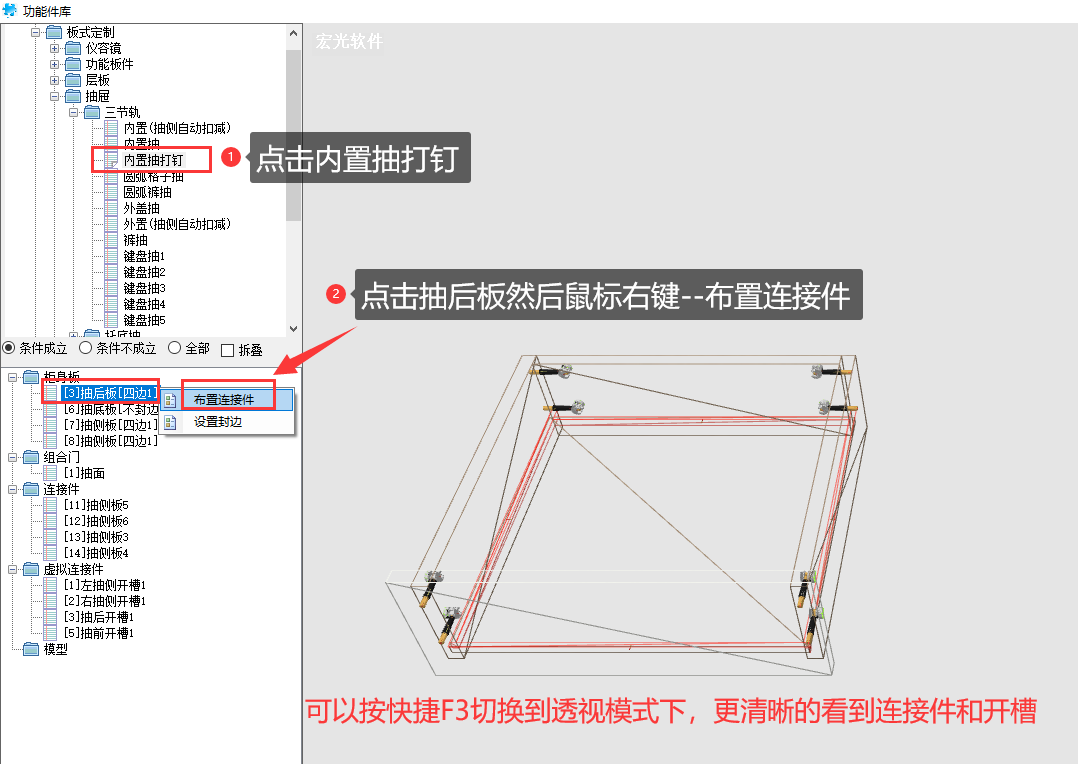
Task: Expand the 仪容镜 tree node
Action: tap(54, 48)
